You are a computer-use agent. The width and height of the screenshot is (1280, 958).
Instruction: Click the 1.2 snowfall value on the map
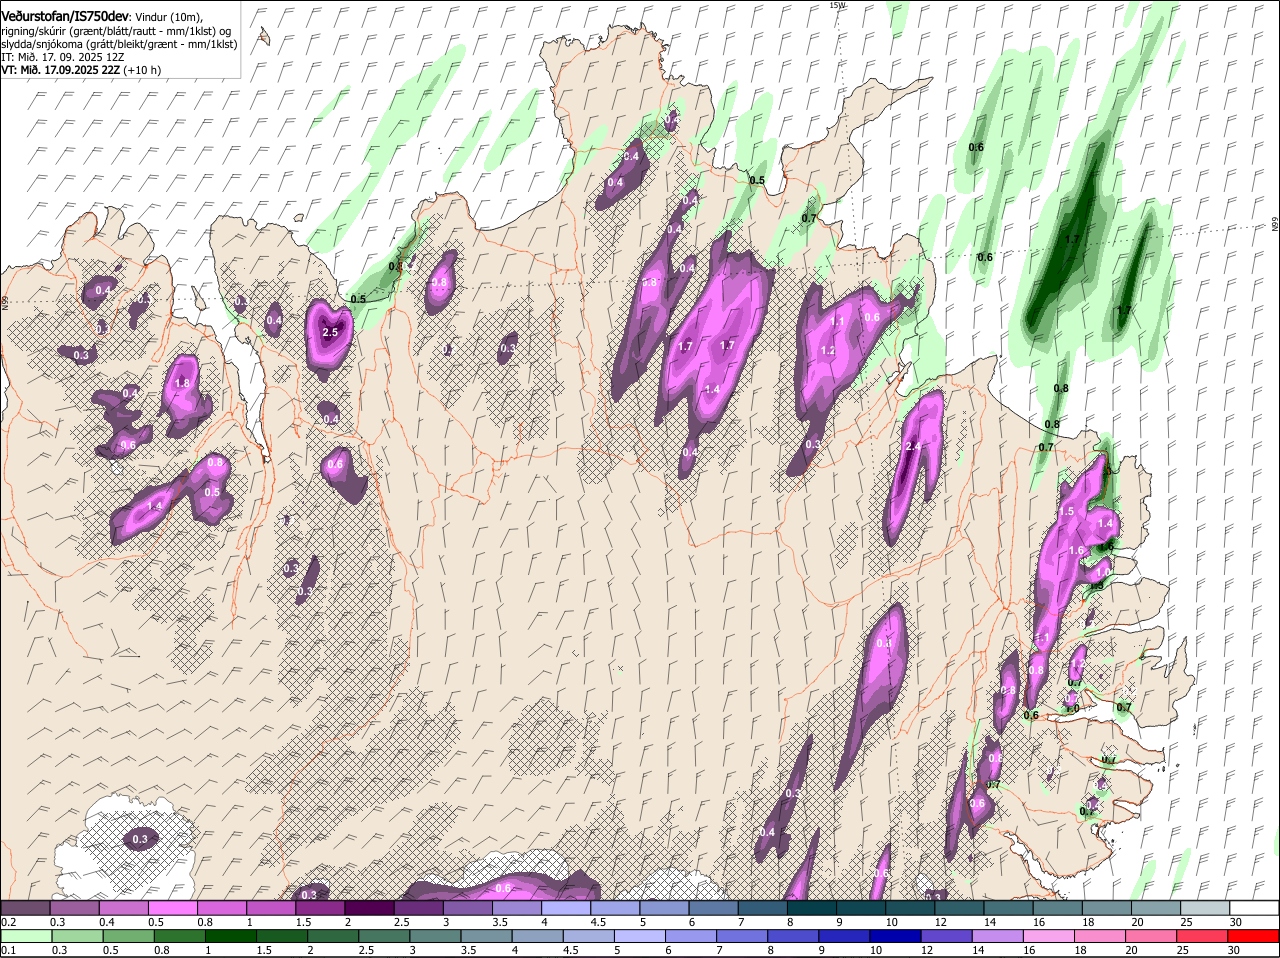828,351
